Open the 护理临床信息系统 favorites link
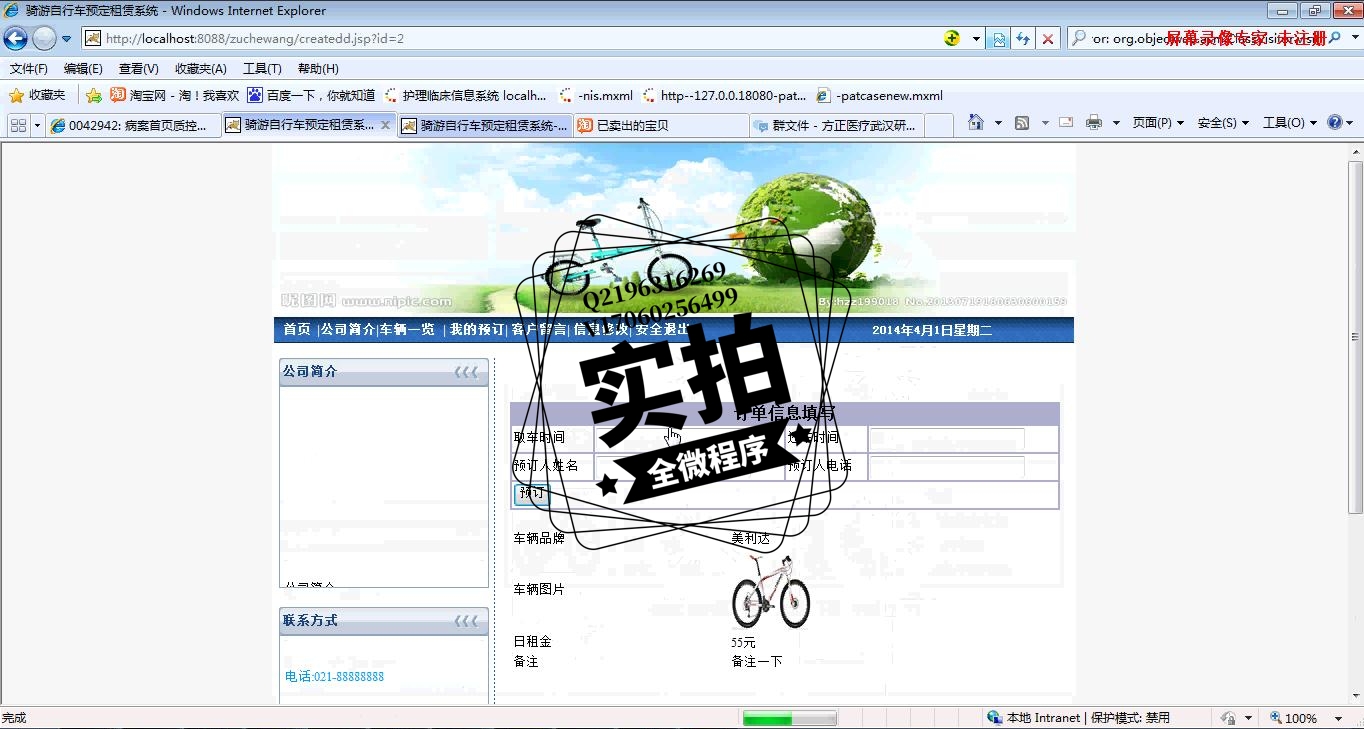 [x=465, y=96]
